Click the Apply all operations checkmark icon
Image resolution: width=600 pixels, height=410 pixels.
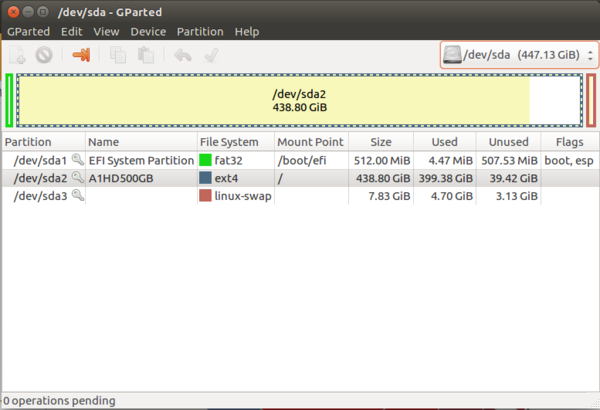point(211,55)
